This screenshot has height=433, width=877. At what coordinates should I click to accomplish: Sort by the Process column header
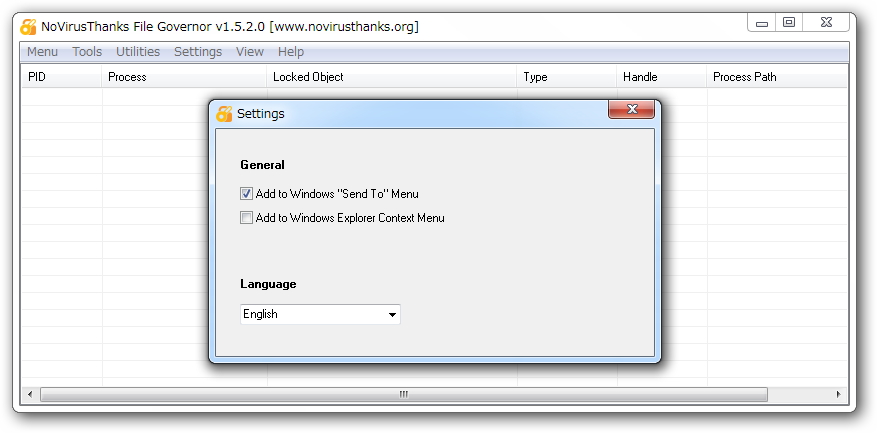tap(184, 77)
